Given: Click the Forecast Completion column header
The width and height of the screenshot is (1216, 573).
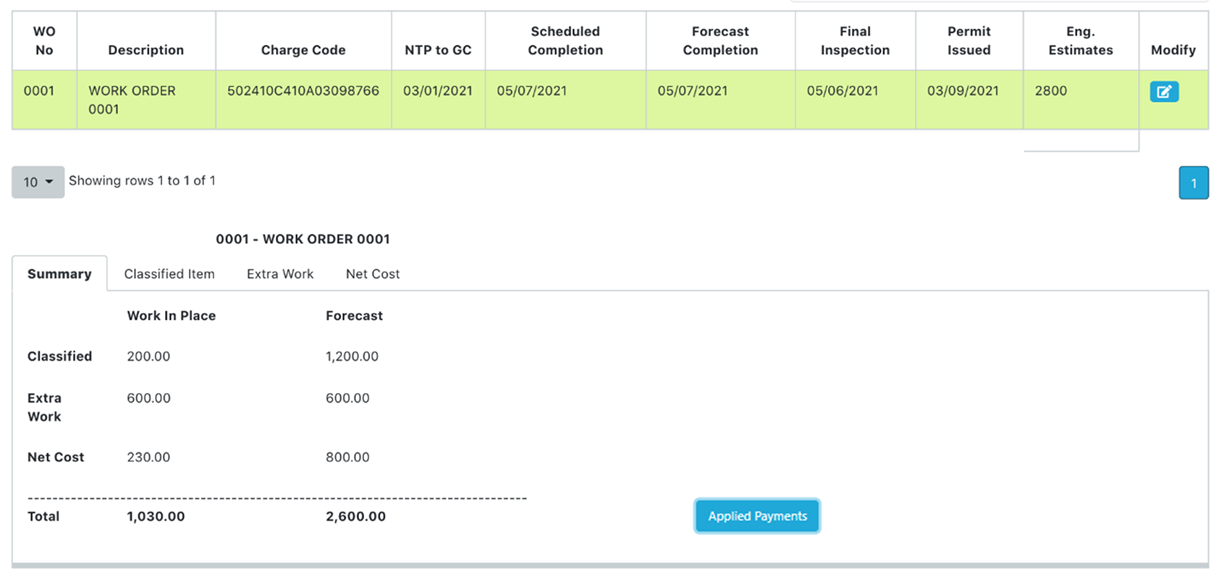Looking at the screenshot, I should (x=720, y=41).
